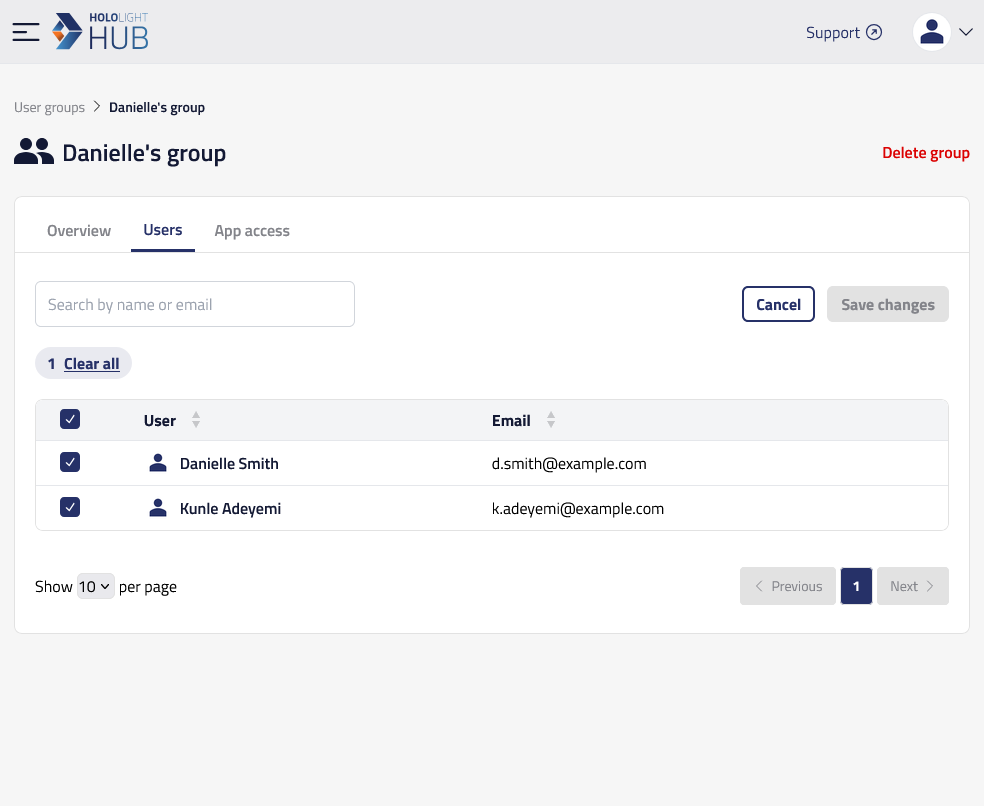This screenshot has height=806, width=984.
Task: Go to the Previous page
Action: coord(788,586)
